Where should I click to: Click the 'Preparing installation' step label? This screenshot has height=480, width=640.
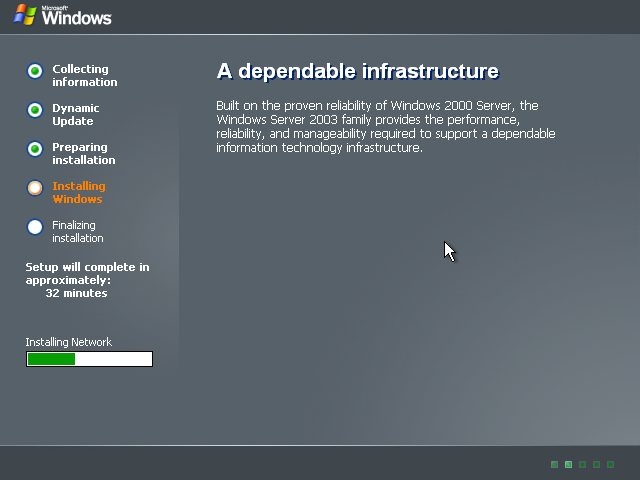point(84,153)
